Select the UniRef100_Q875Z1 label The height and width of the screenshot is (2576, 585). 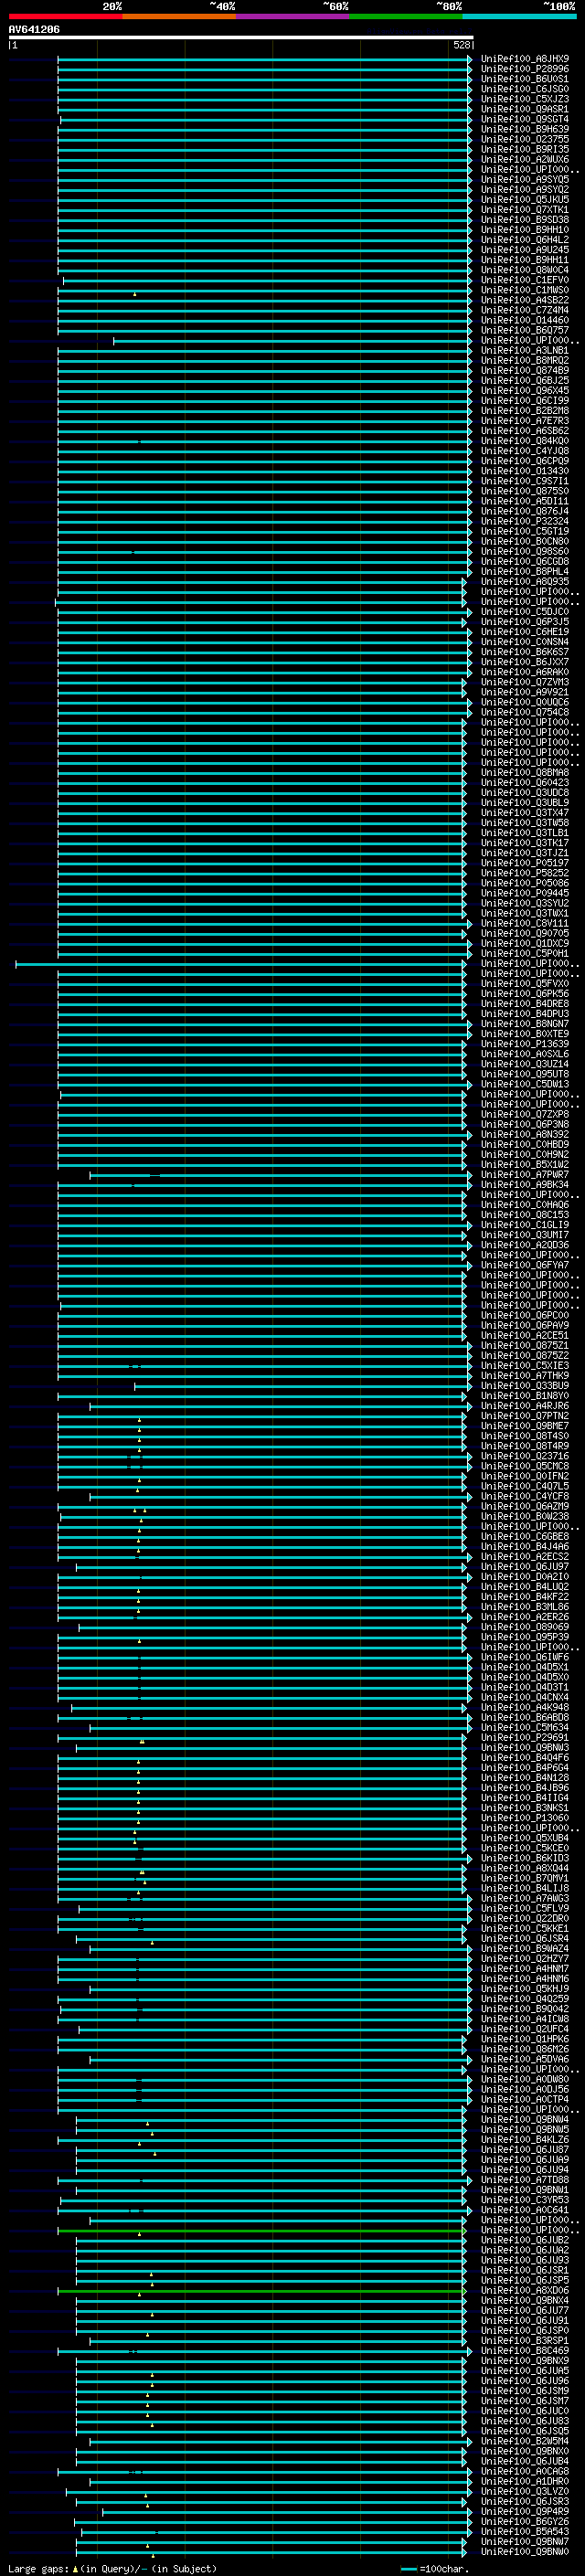tap(525, 1346)
